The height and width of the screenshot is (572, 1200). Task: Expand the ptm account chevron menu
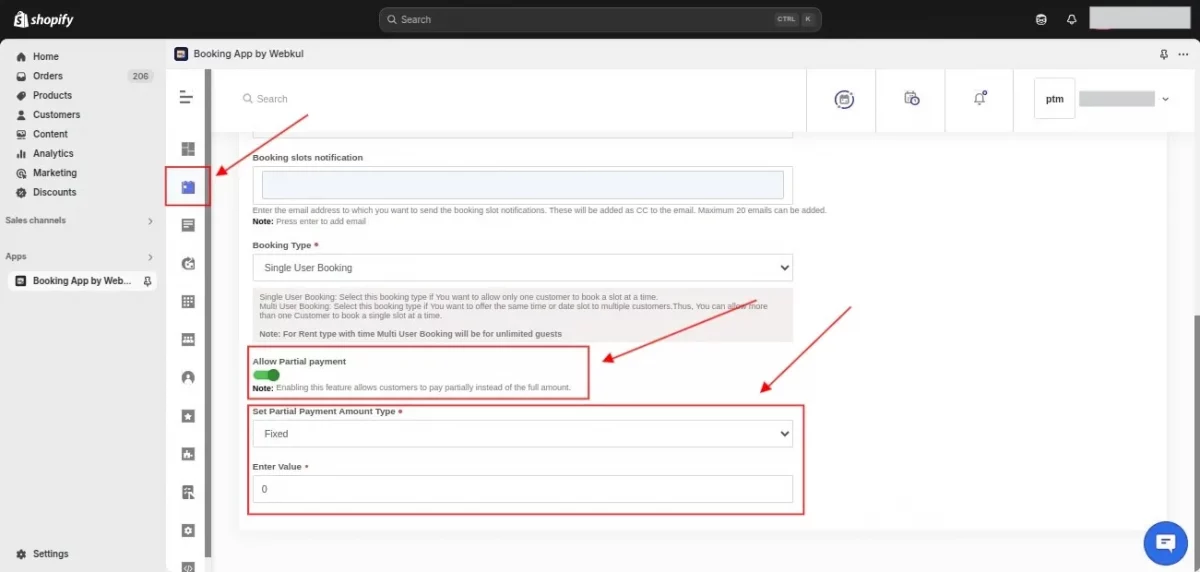tap(1165, 99)
